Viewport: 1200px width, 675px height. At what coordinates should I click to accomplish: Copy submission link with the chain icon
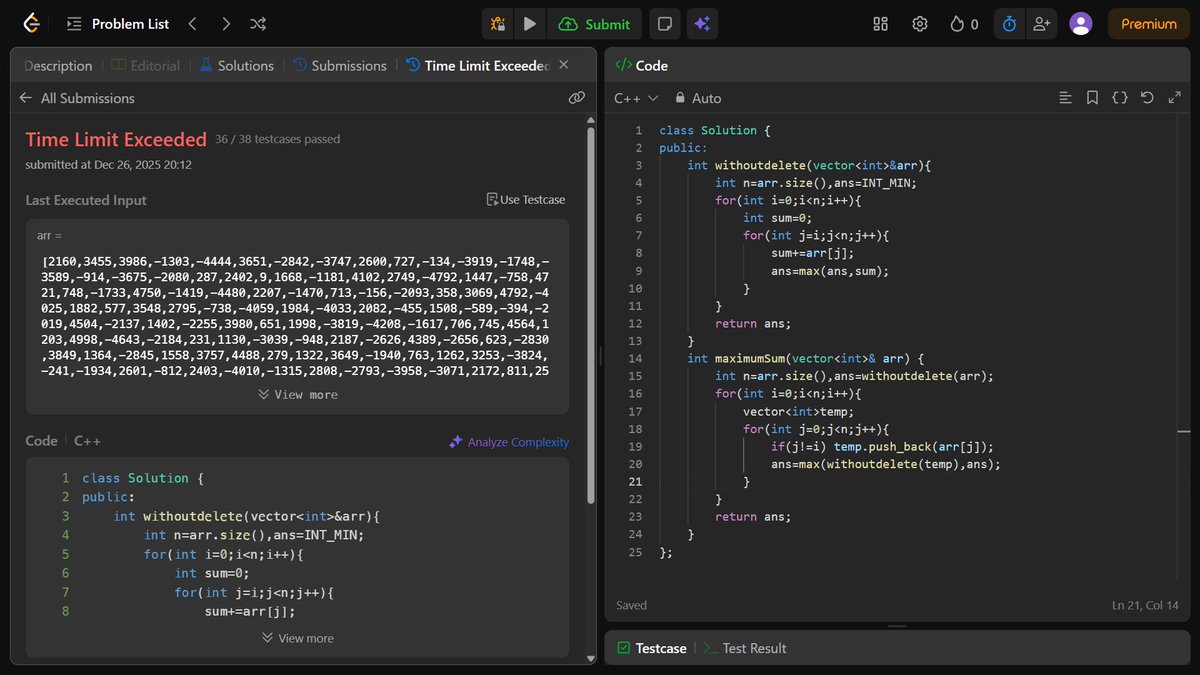pyautogui.click(x=577, y=98)
